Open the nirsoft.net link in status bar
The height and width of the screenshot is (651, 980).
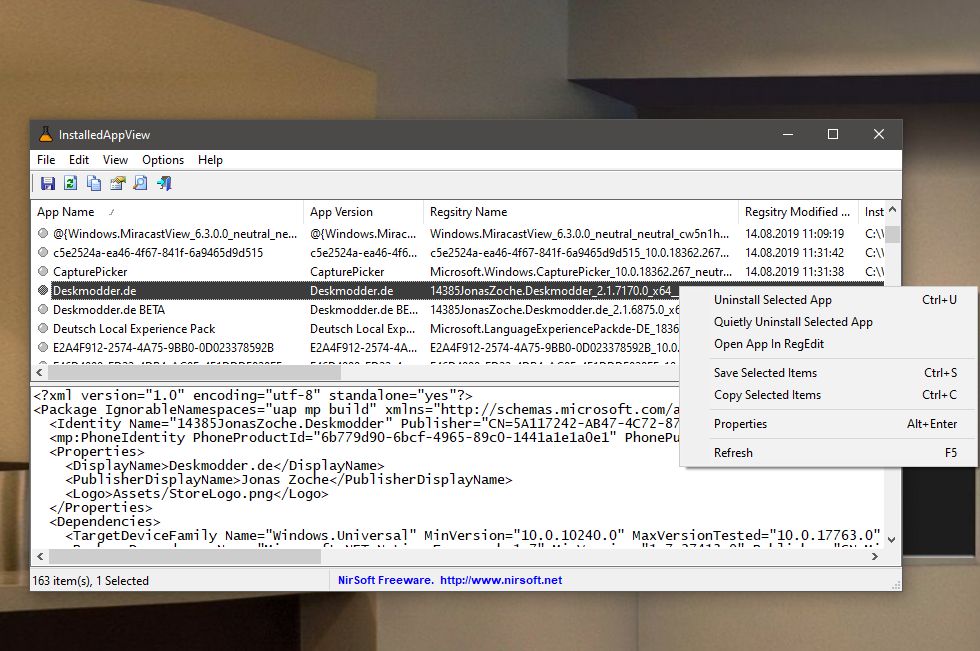[x=501, y=580]
